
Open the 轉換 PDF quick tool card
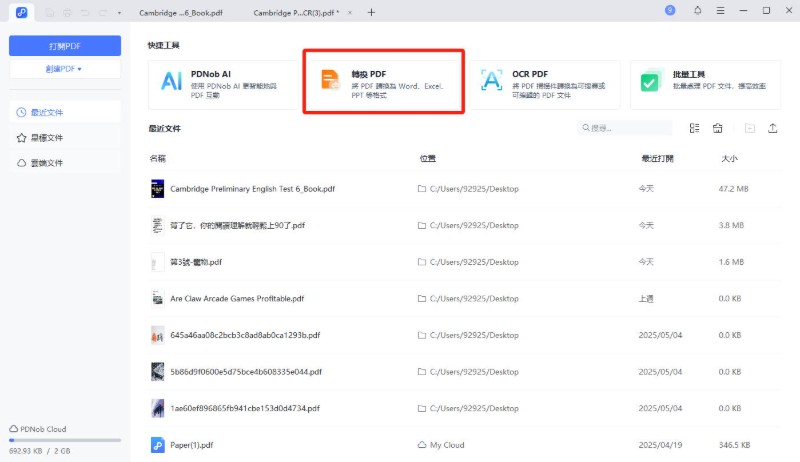click(384, 85)
